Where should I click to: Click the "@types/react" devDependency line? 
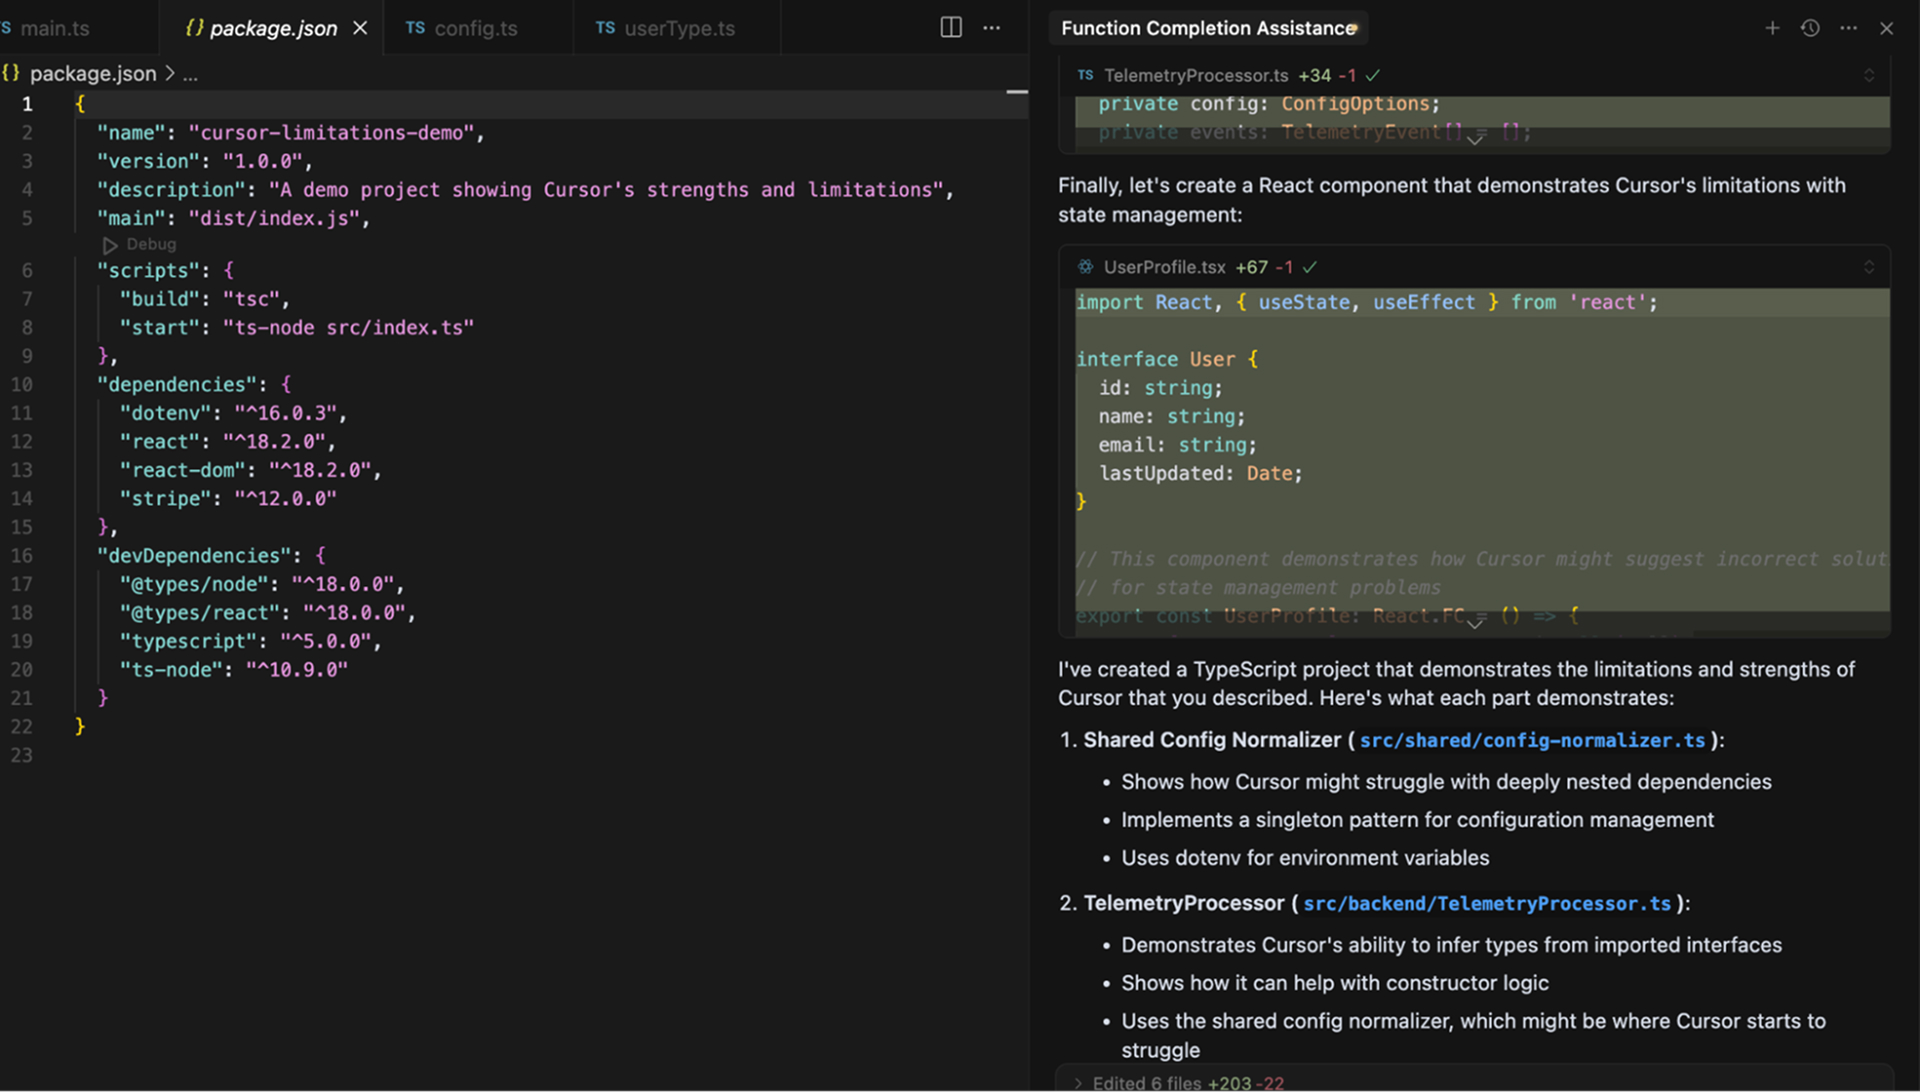click(x=267, y=612)
